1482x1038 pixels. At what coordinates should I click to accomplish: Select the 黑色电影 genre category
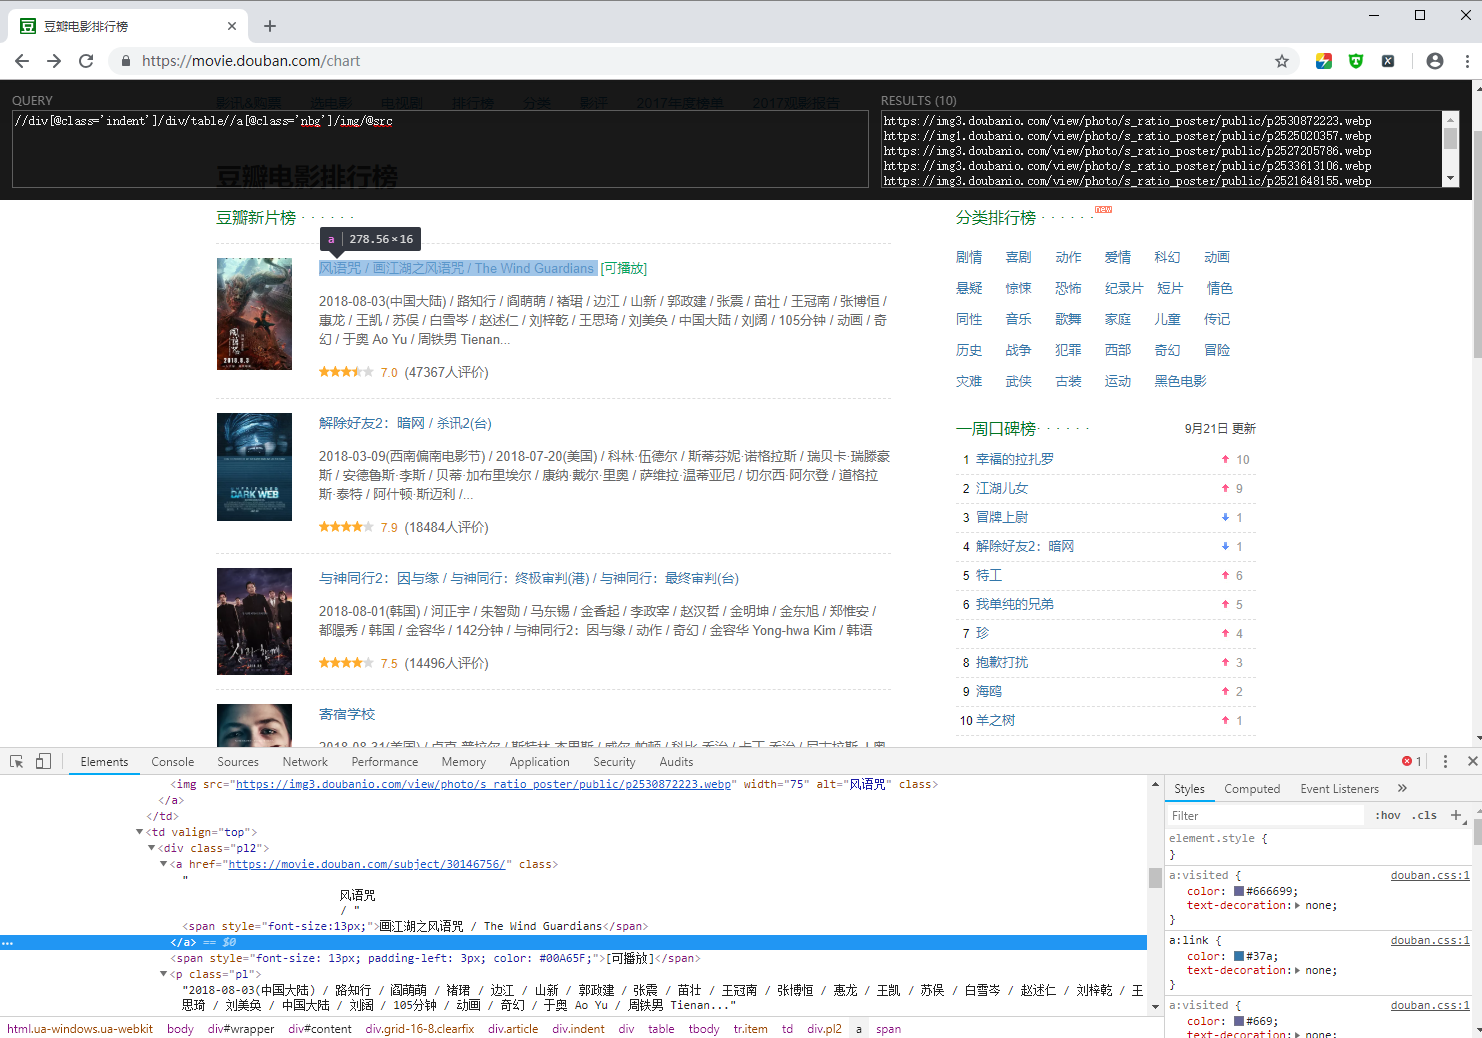(x=1181, y=381)
